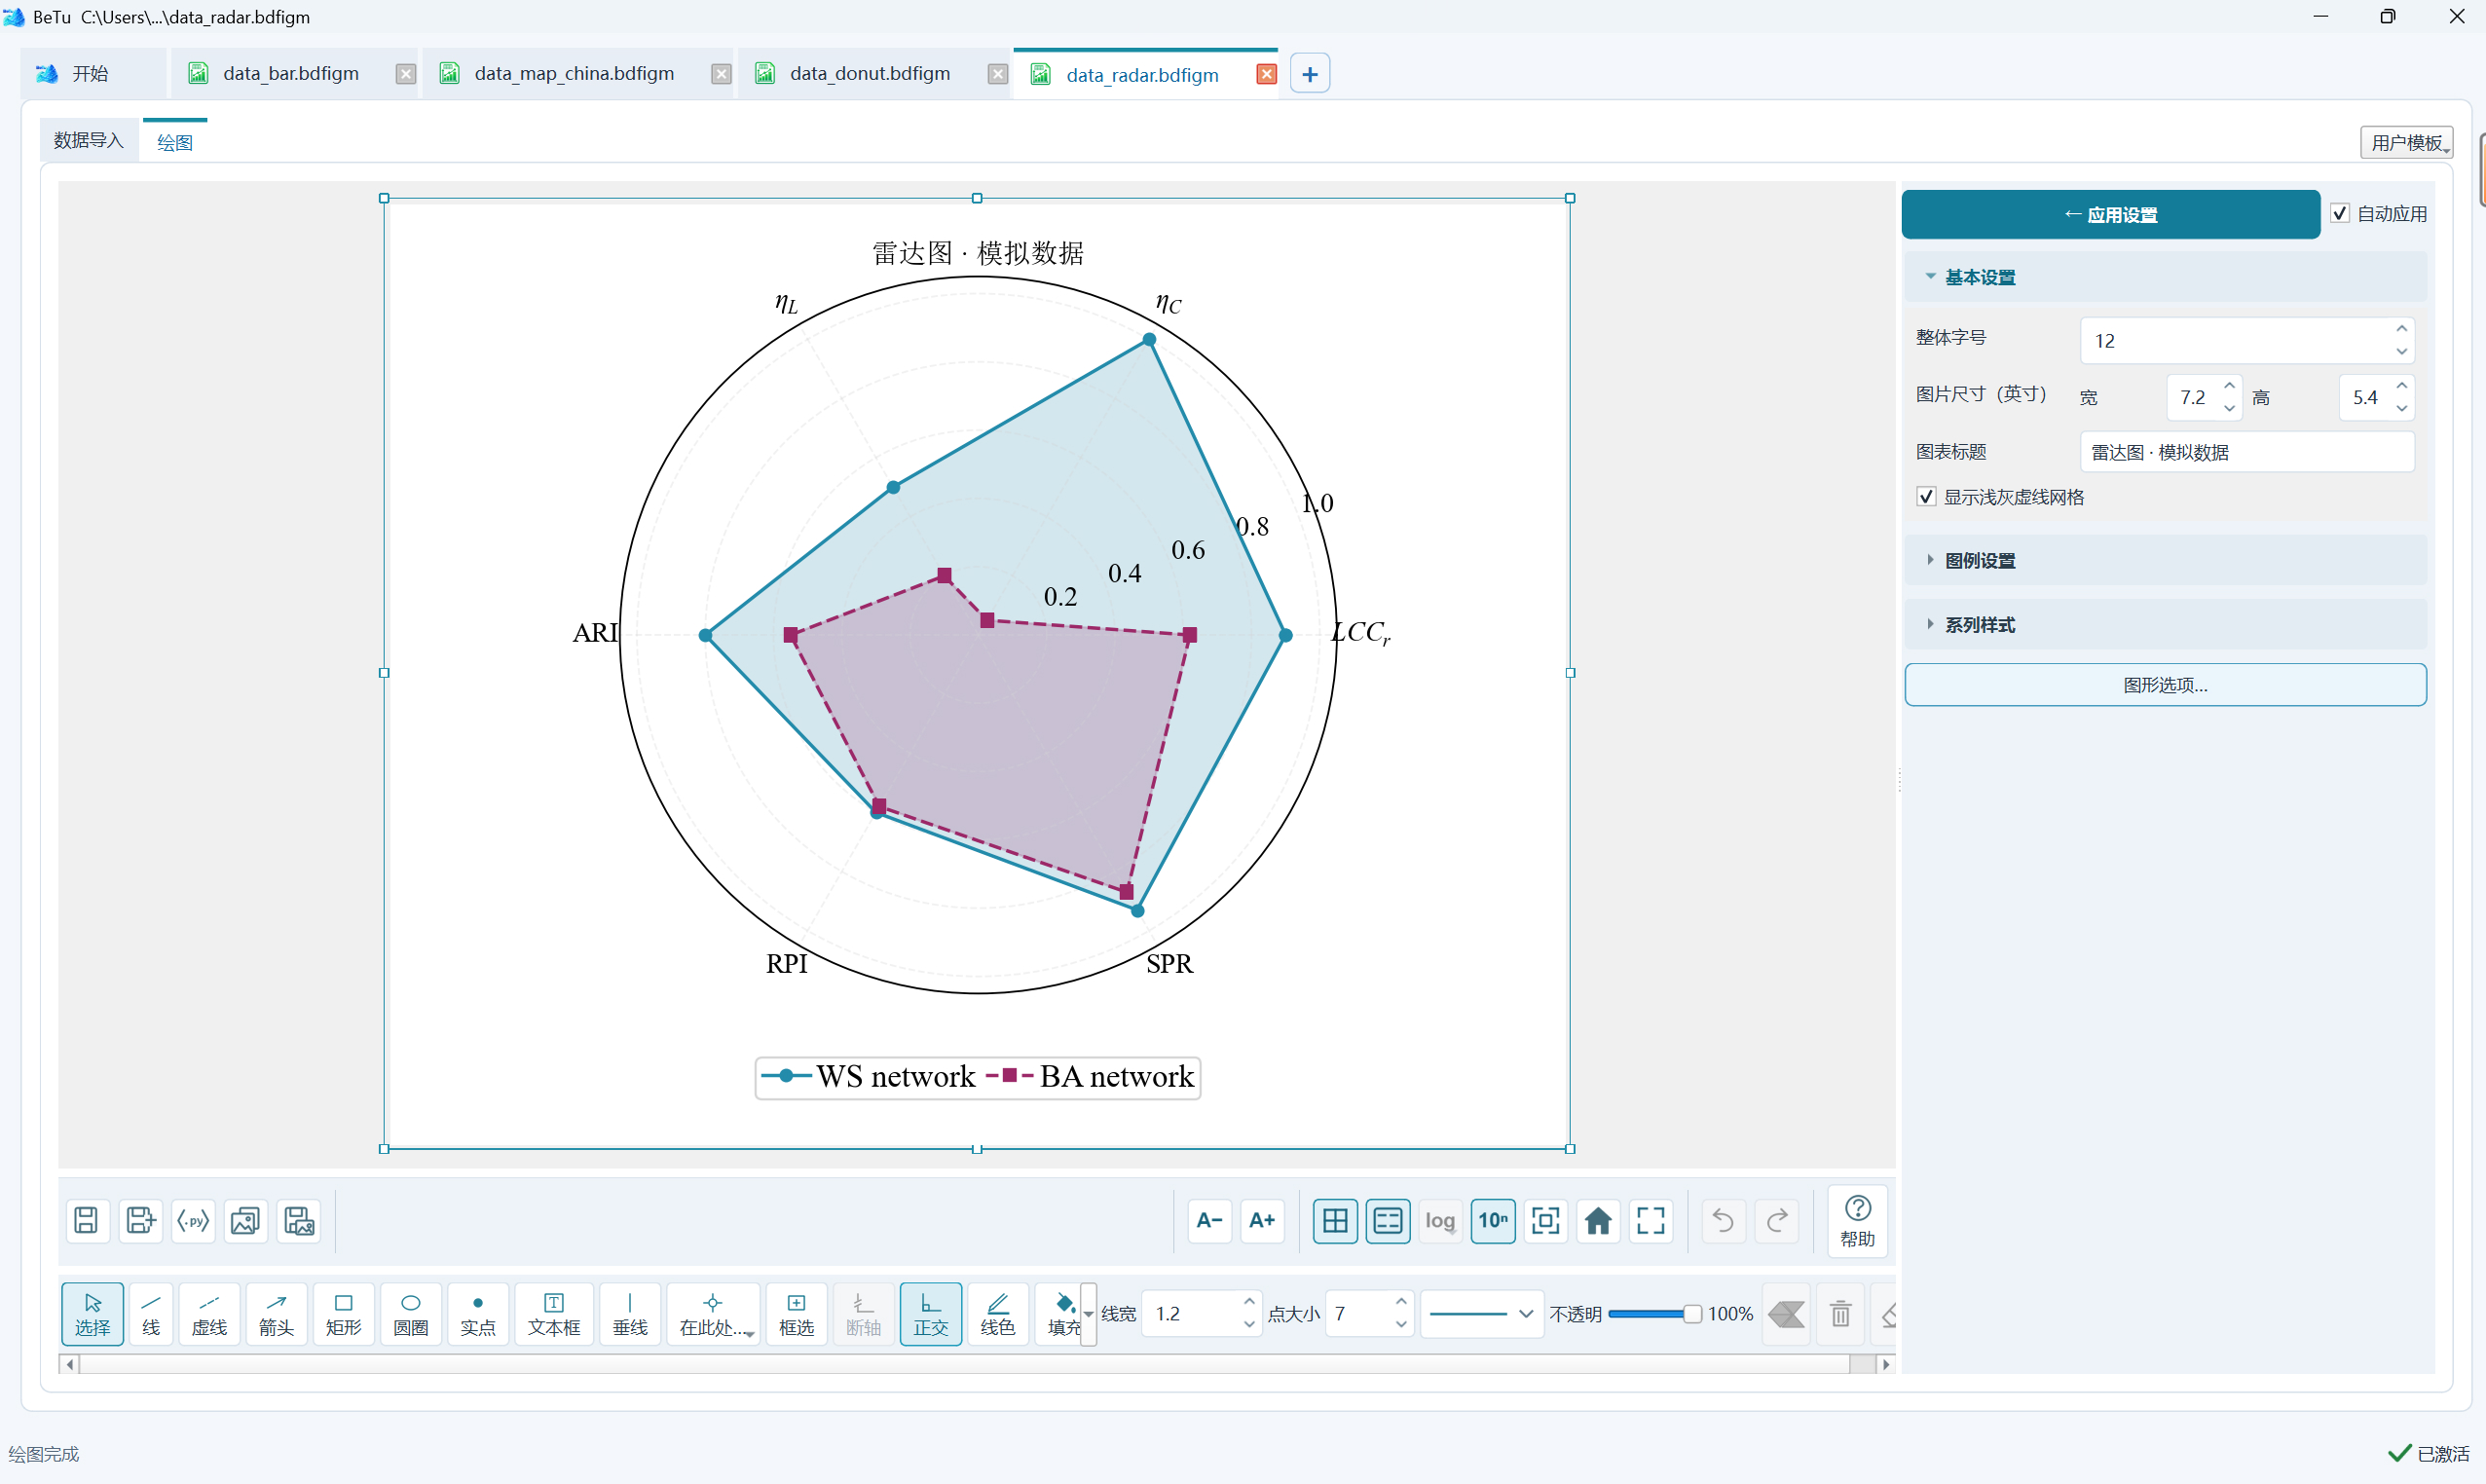
Task: Click the fullscreen icon
Action: (1651, 1220)
